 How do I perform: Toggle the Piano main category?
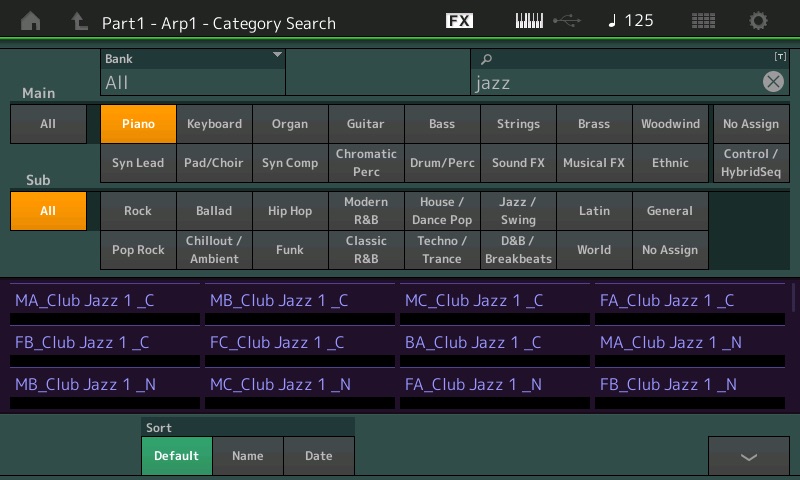coord(138,124)
